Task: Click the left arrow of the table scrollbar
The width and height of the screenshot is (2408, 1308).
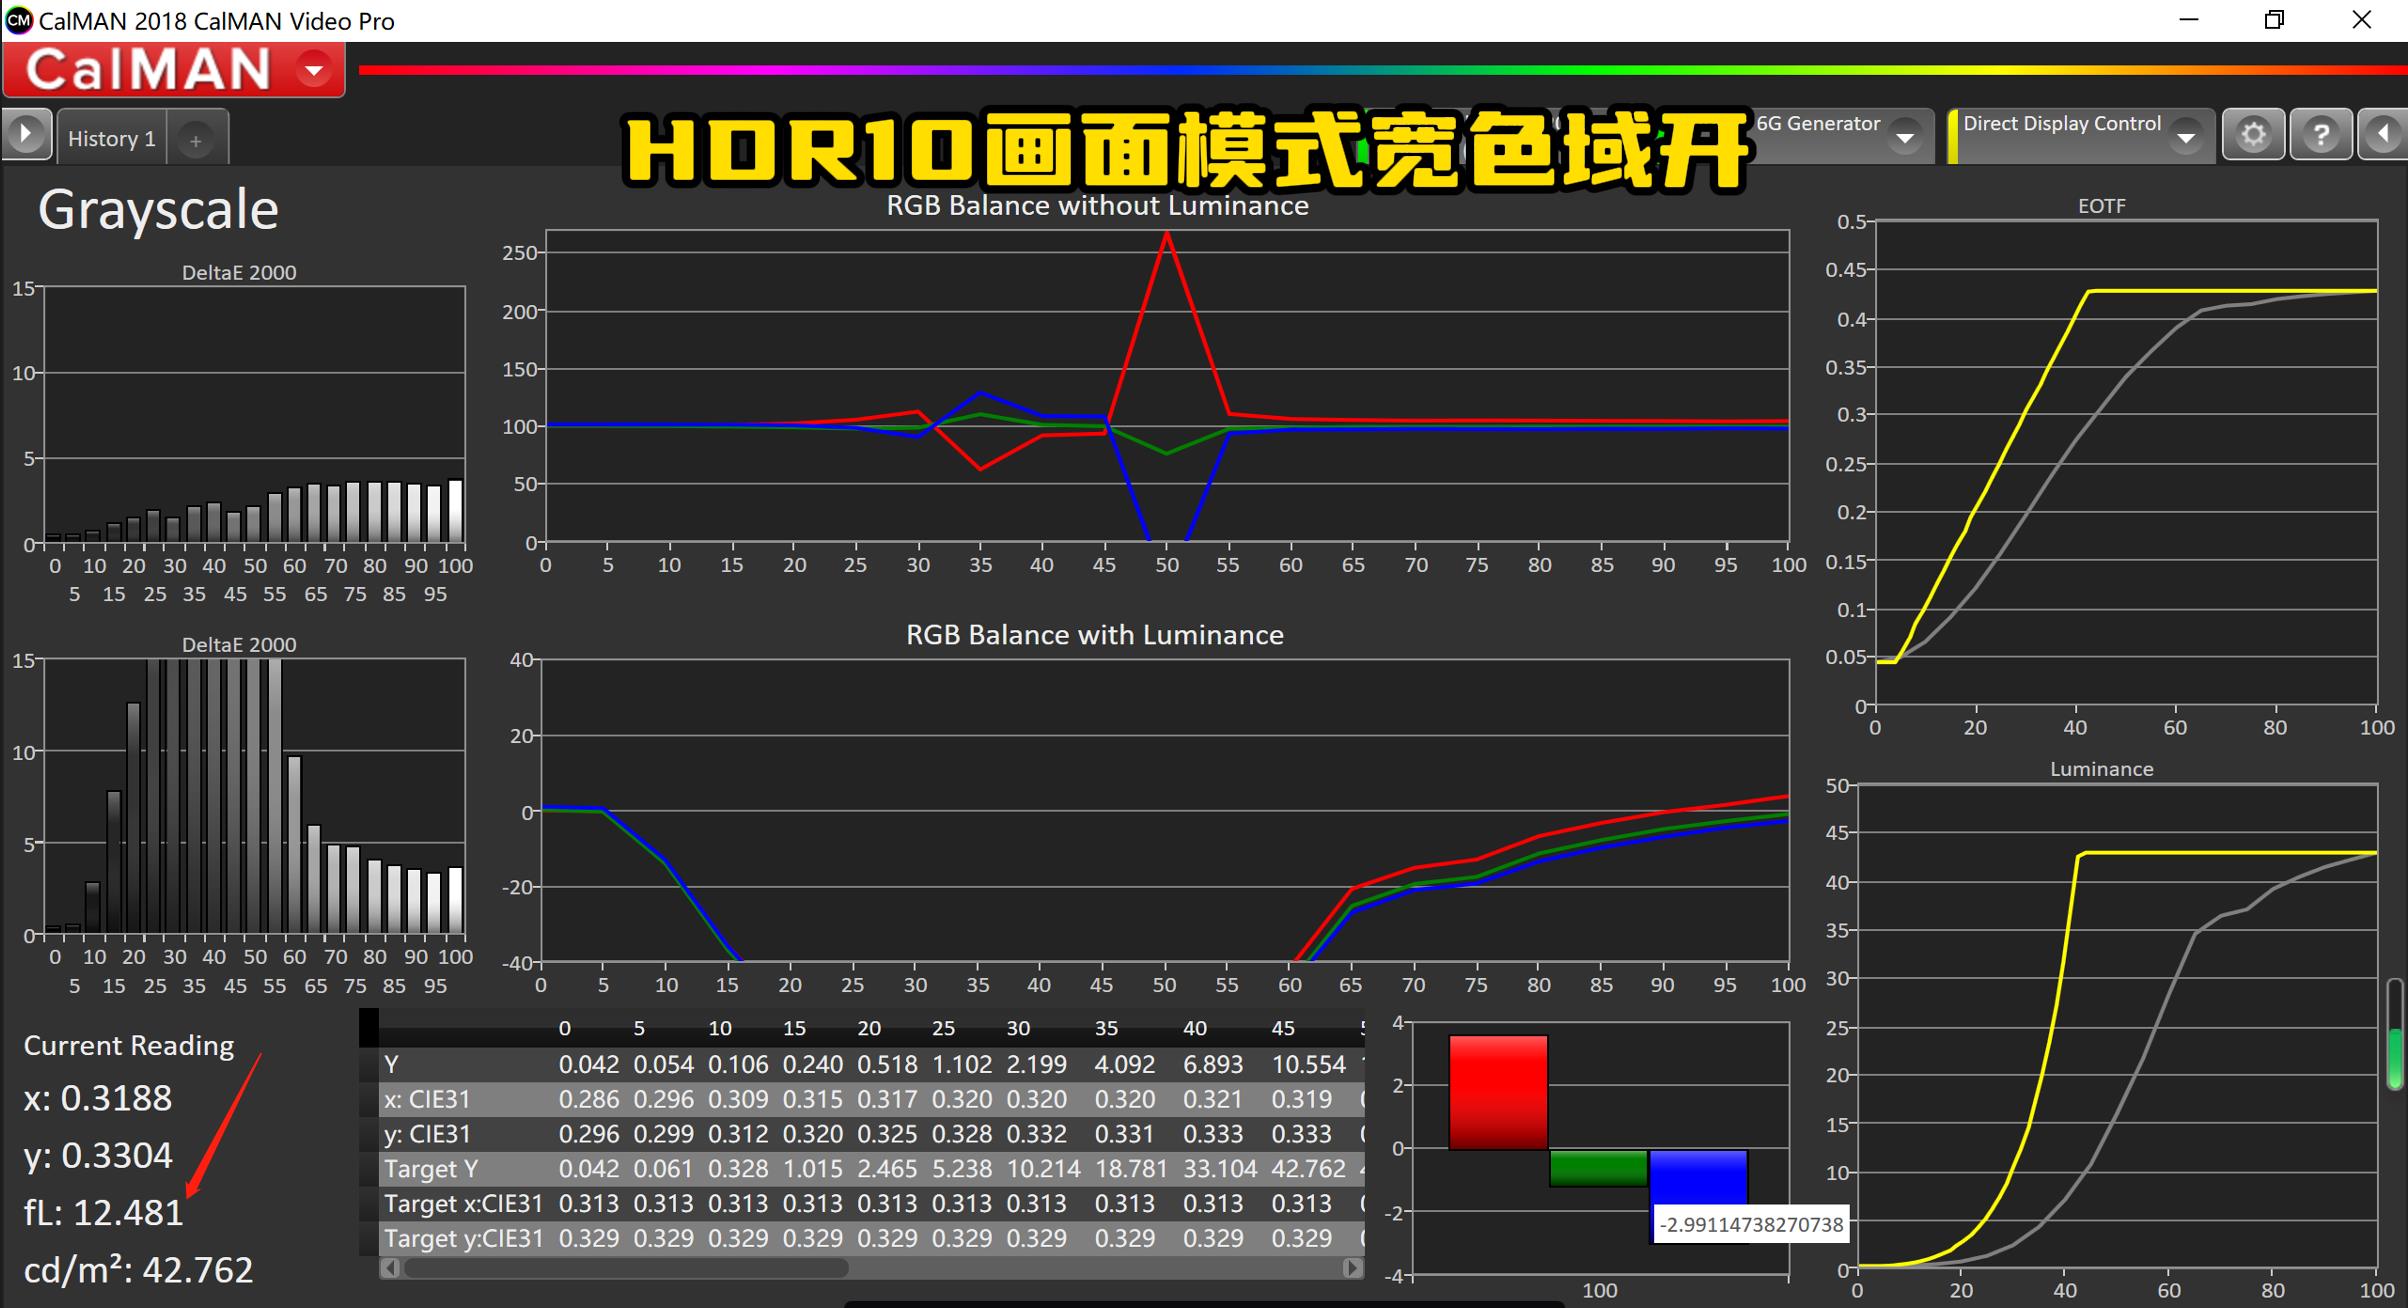Action: pyautogui.click(x=390, y=1268)
